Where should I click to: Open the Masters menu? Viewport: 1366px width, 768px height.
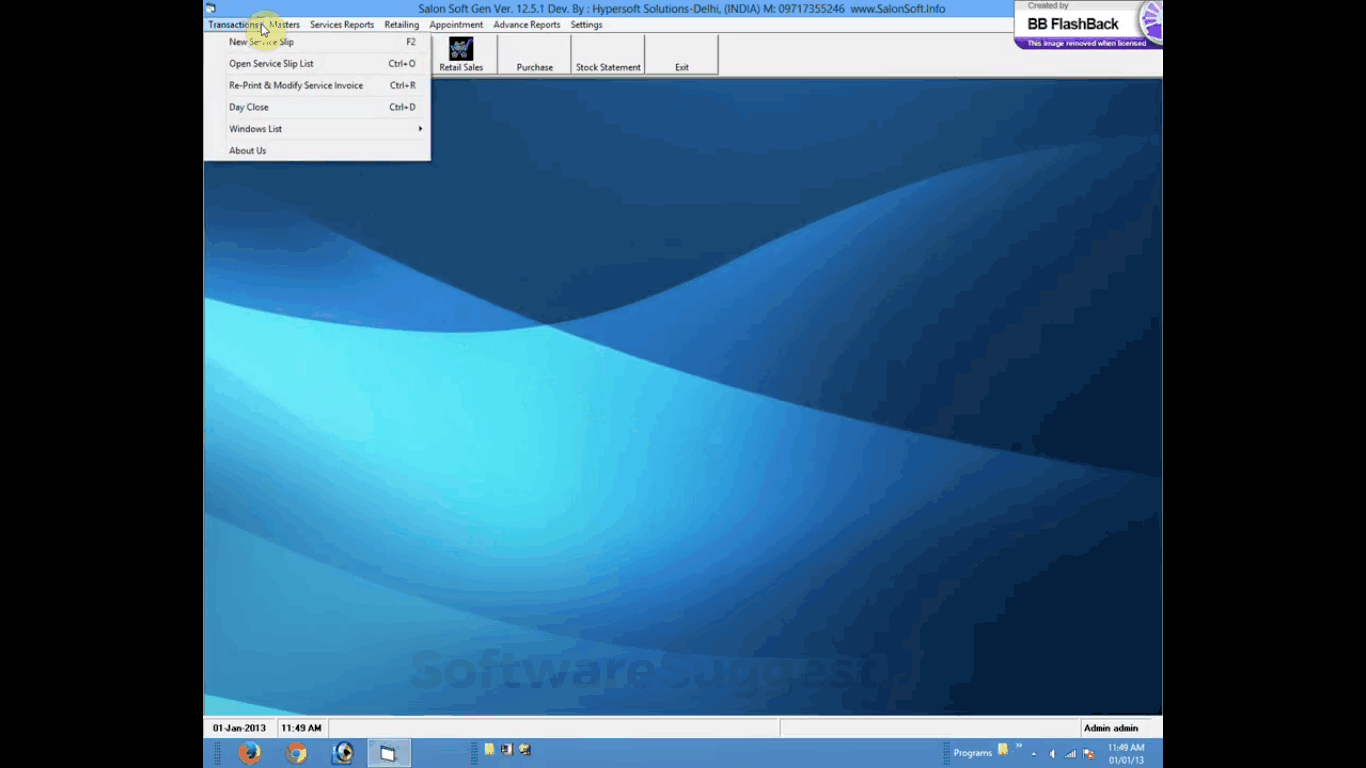284,25
